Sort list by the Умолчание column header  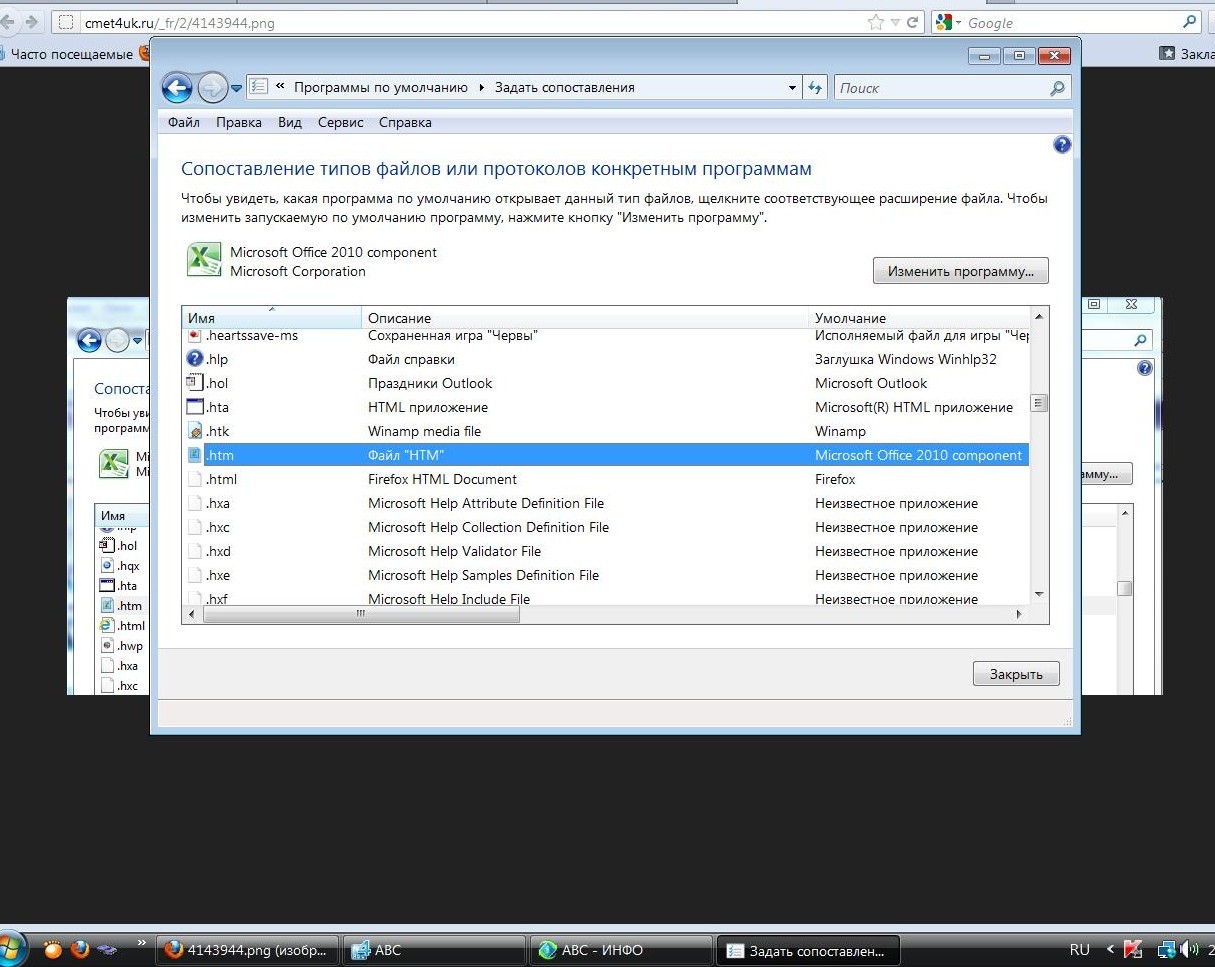point(918,318)
